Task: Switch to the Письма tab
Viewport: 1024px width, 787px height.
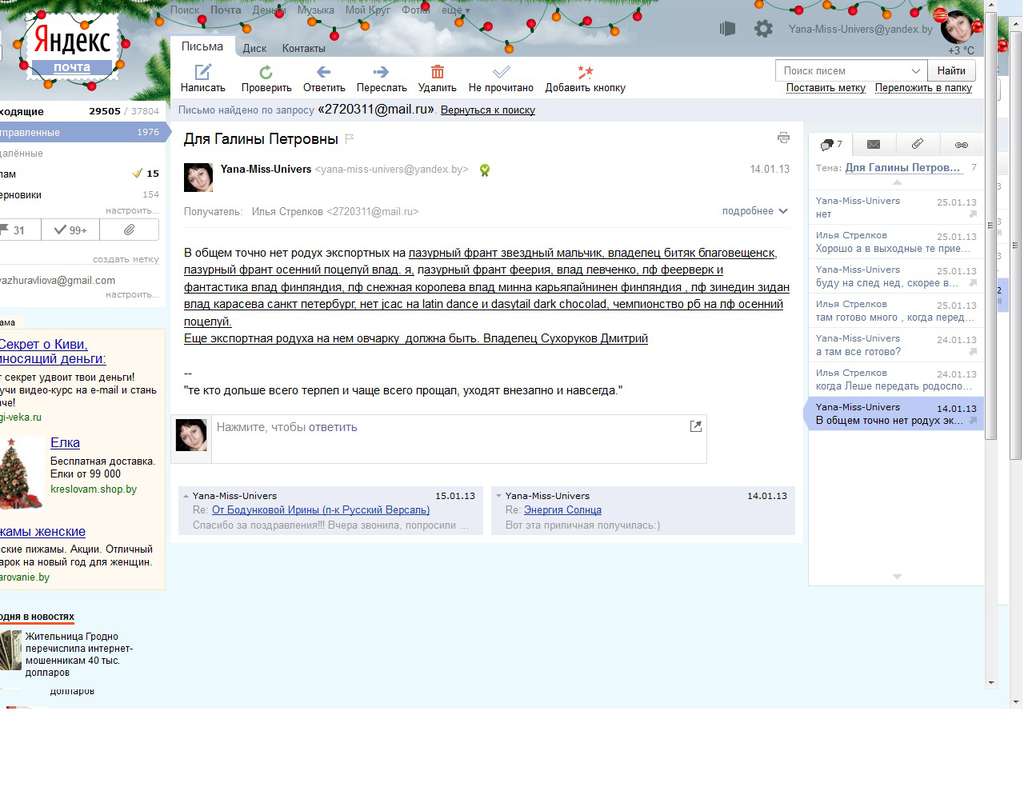Action: tap(202, 46)
